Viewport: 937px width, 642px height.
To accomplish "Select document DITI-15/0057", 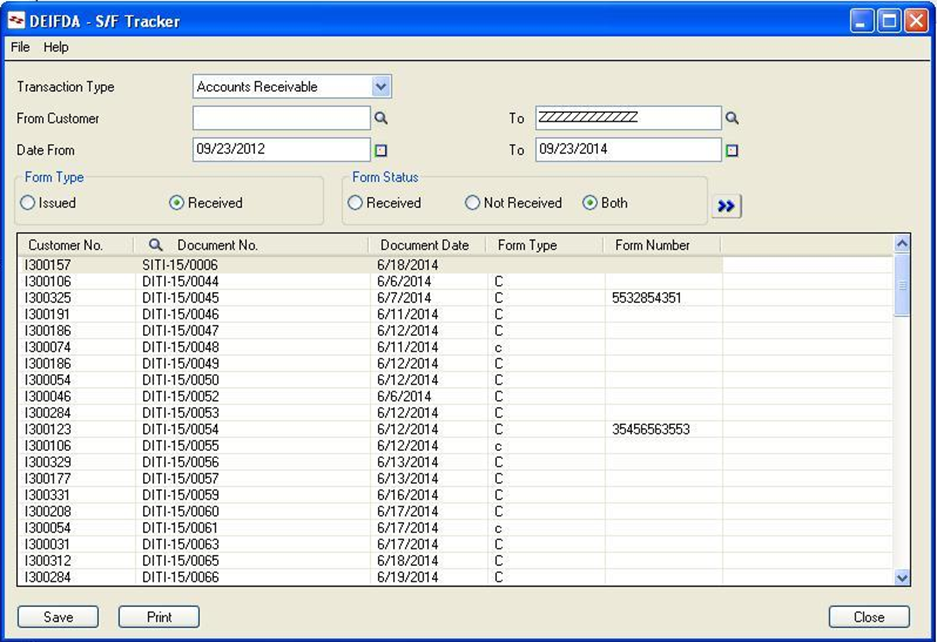I will (180, 478).
